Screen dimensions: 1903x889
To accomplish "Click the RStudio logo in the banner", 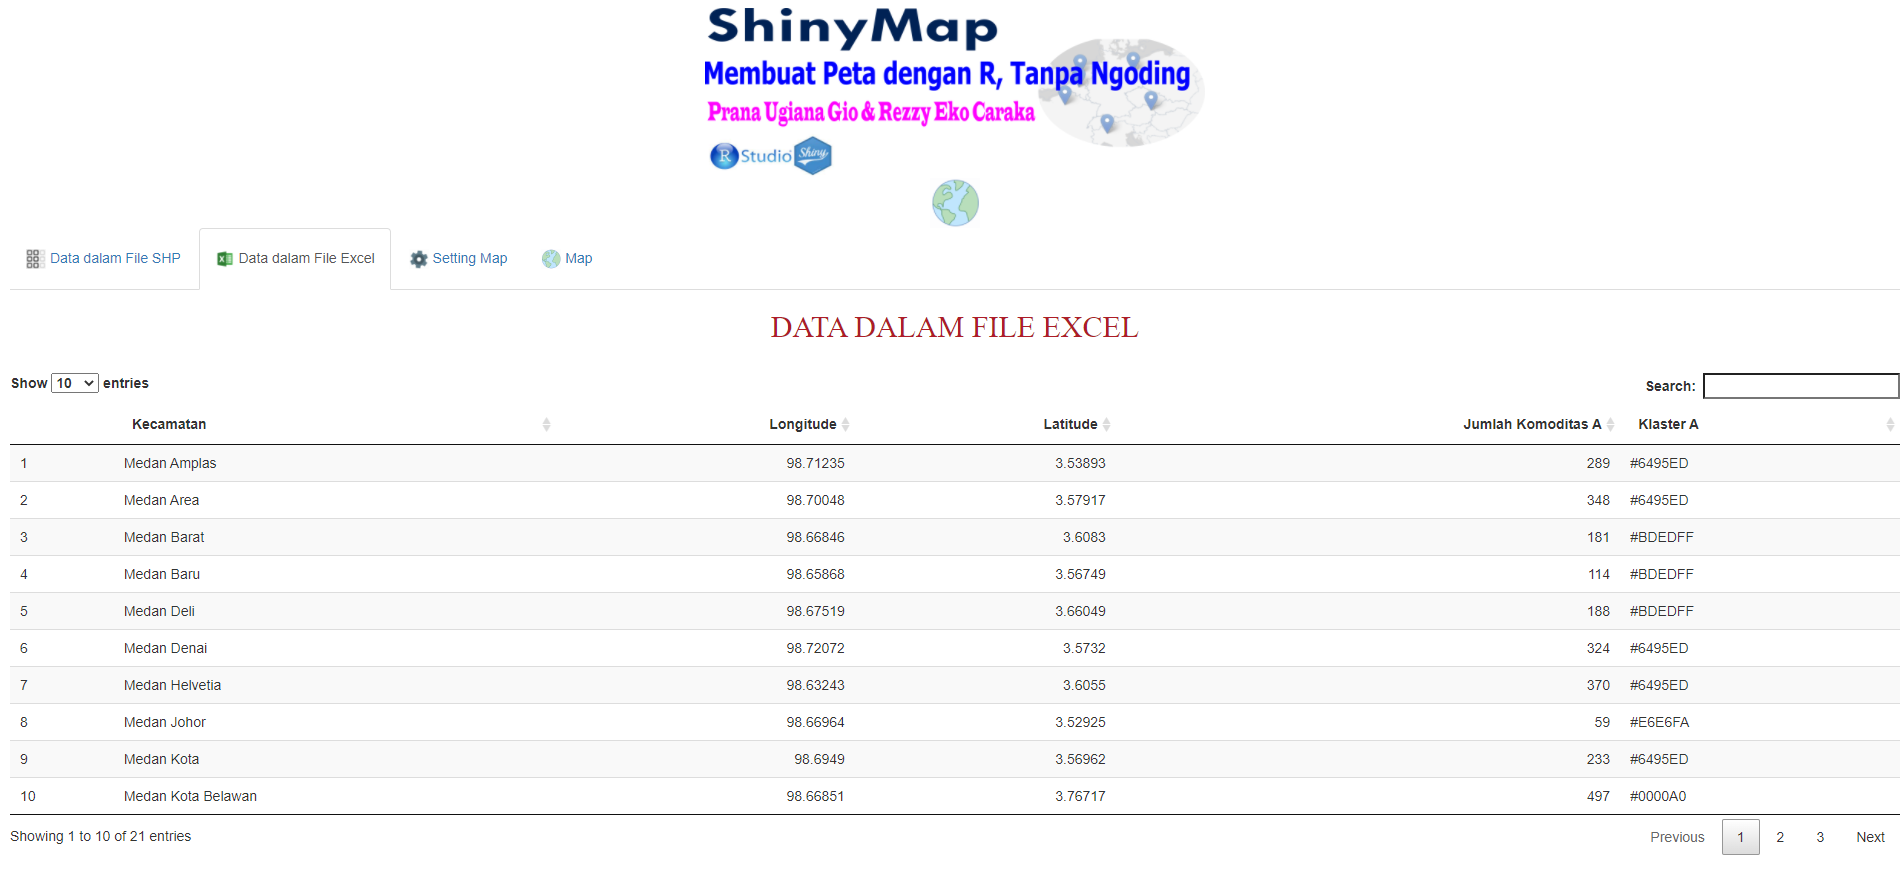I will [751, 156].
